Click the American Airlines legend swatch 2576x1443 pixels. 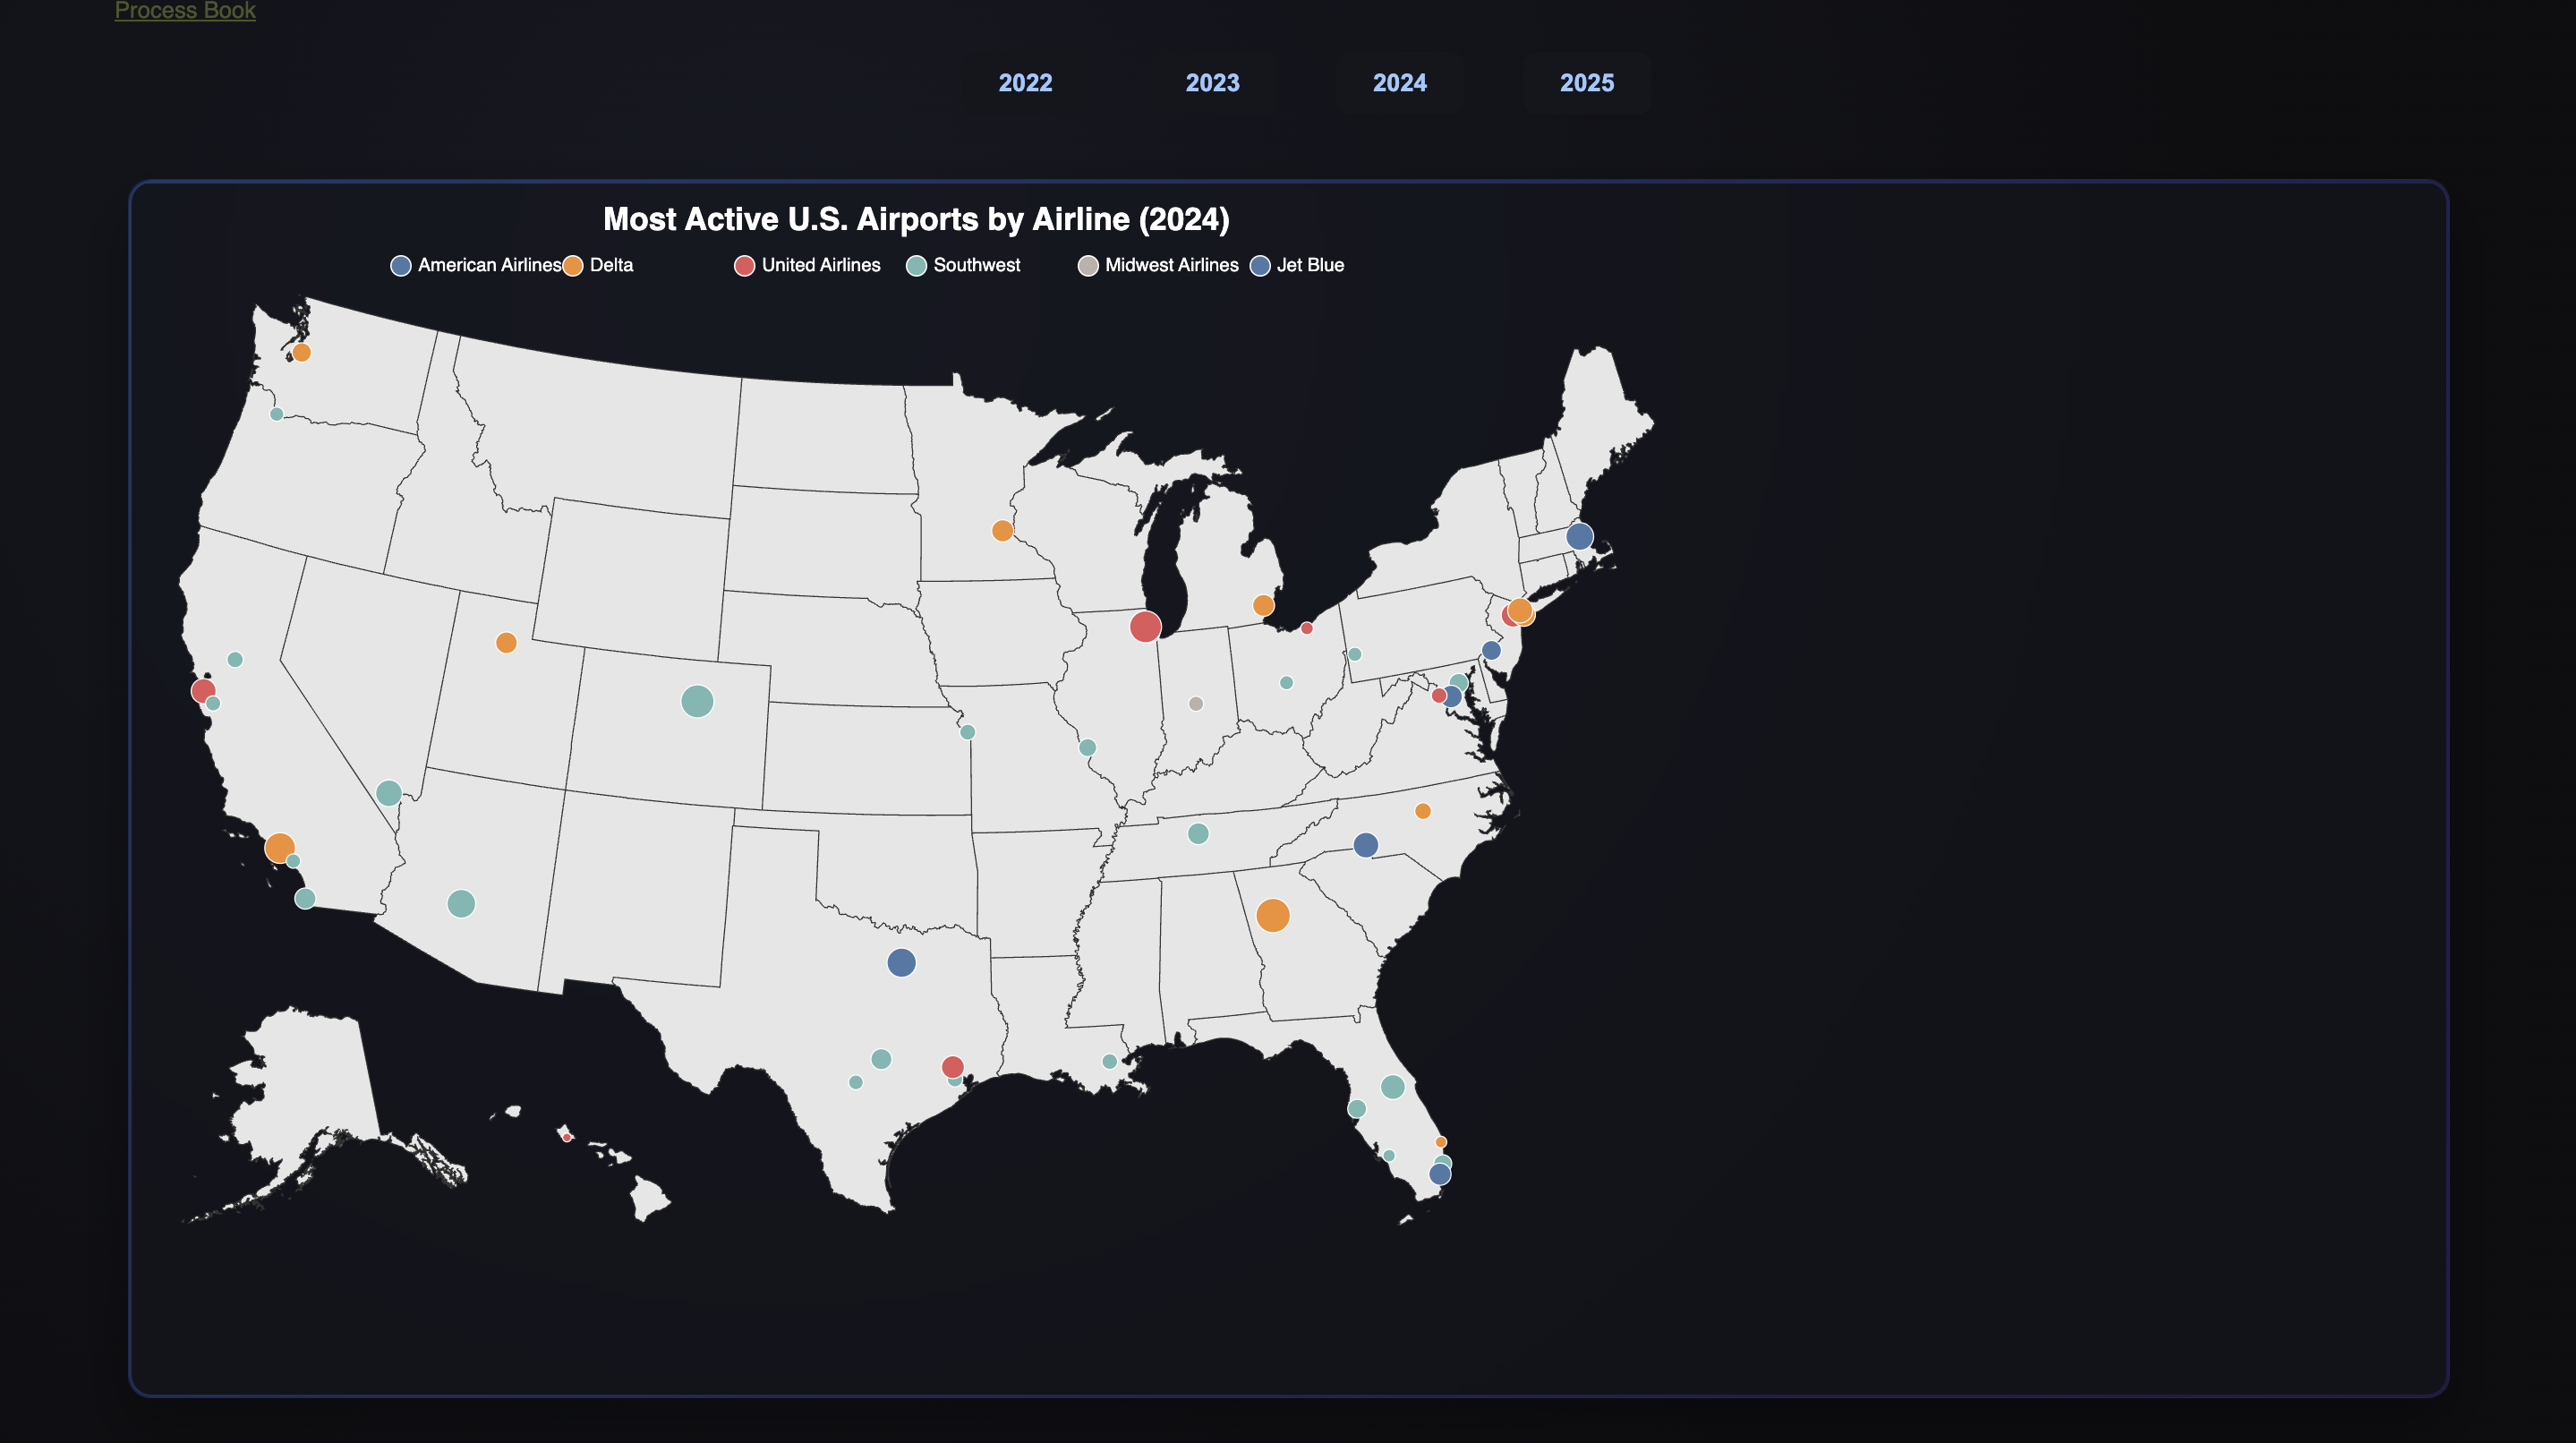click(x=401, y=266)
